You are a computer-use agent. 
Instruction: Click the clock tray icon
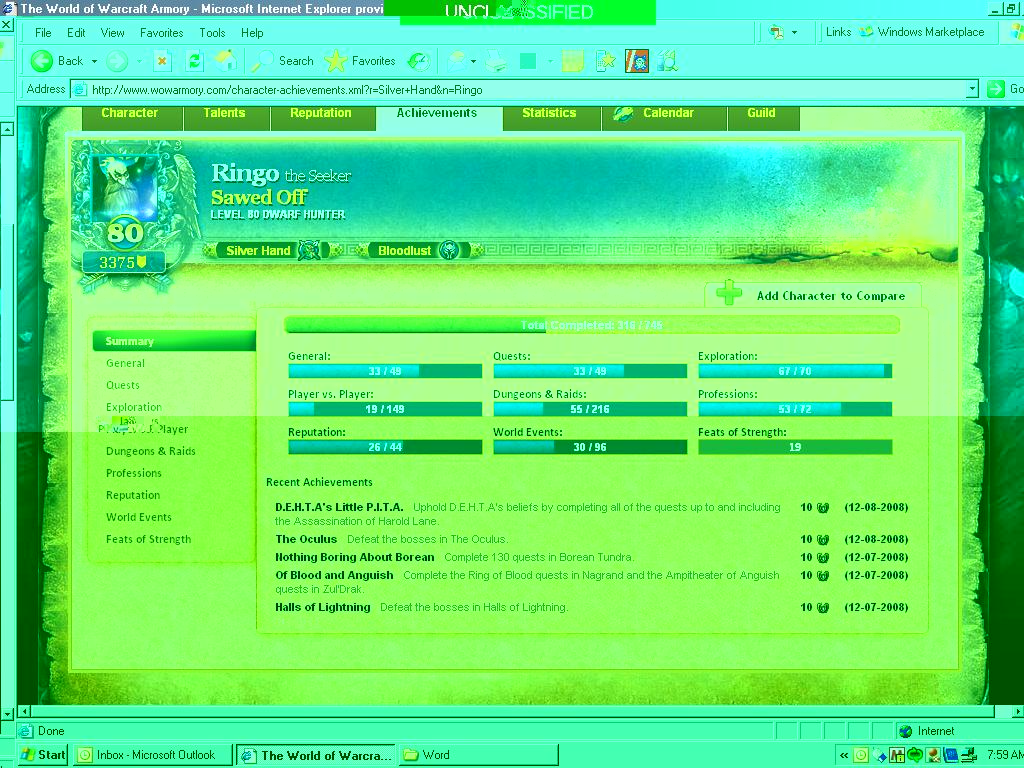click(x=861, y=755)
